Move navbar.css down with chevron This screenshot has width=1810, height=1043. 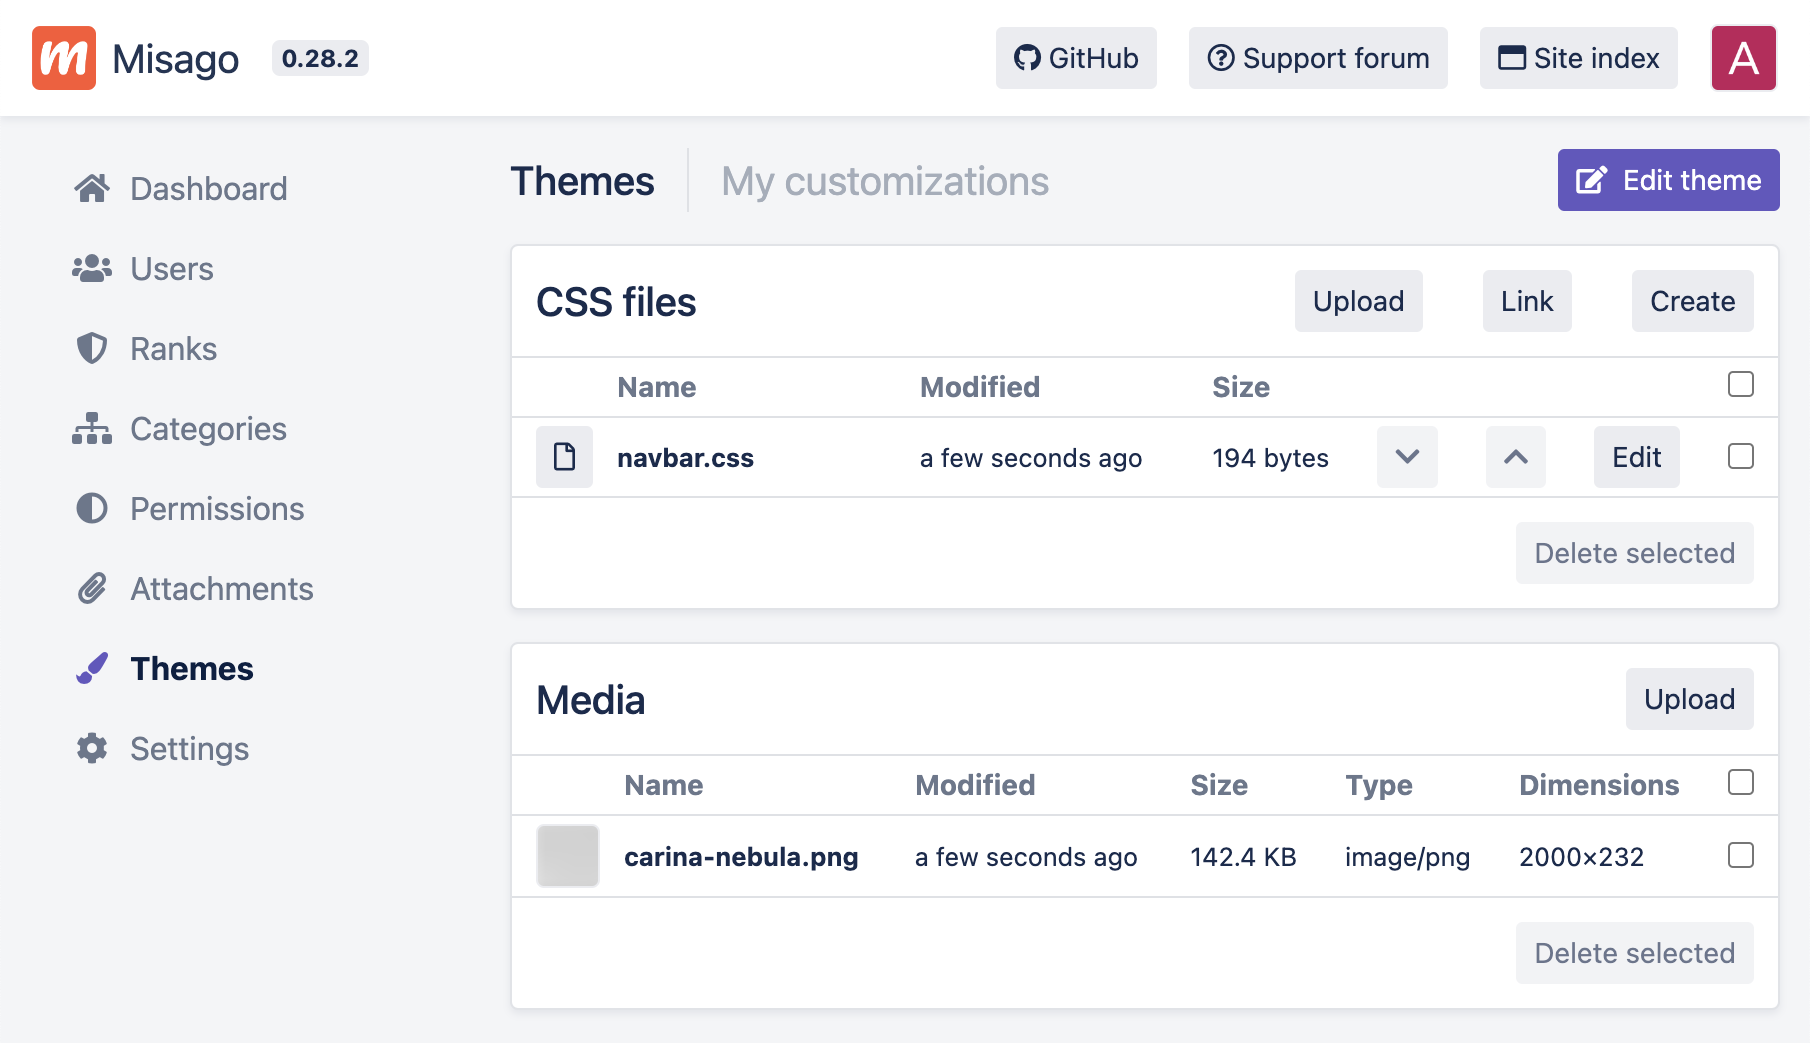click(x=1407, y=457)
